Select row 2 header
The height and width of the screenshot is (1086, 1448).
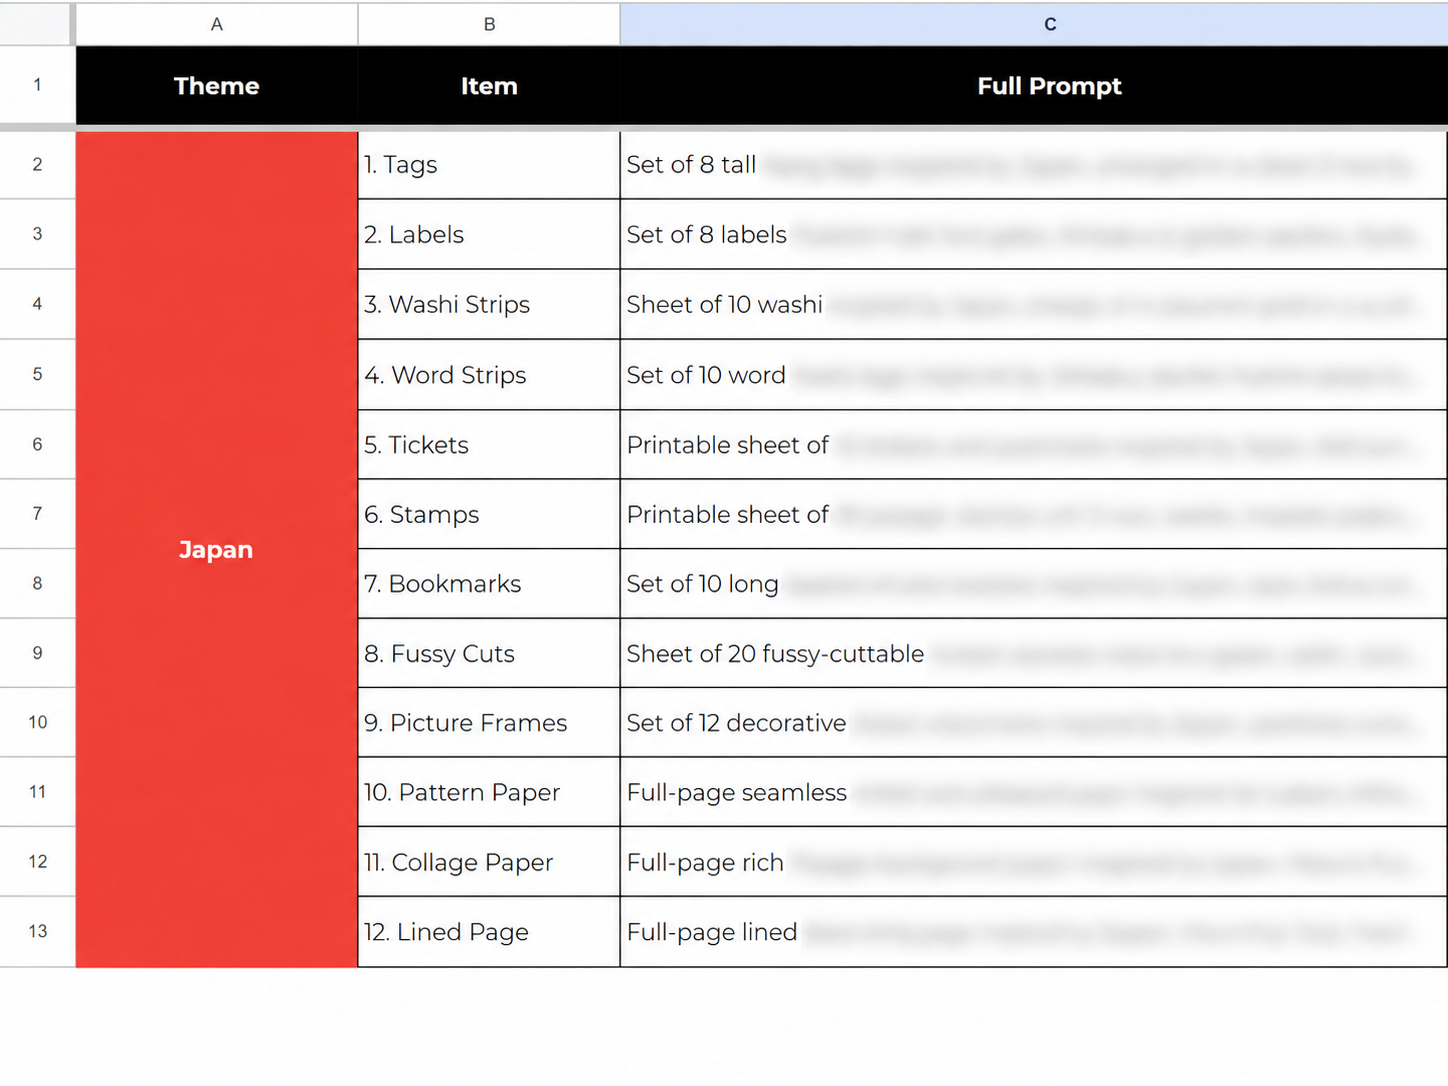pyautogui.click(x=37, y=165)
